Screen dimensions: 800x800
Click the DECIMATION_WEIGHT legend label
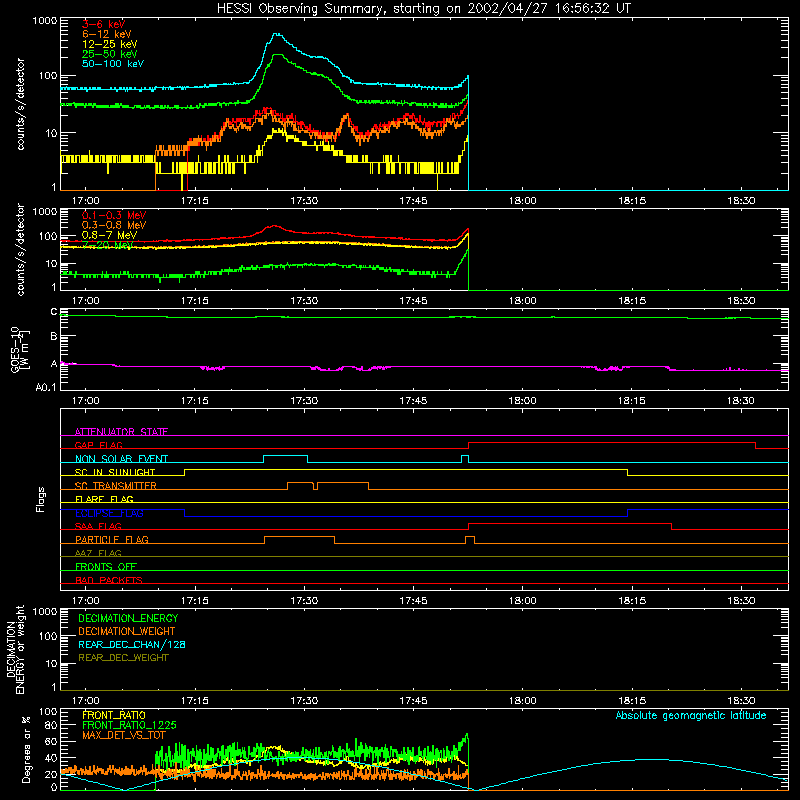[x=127, y=631]
